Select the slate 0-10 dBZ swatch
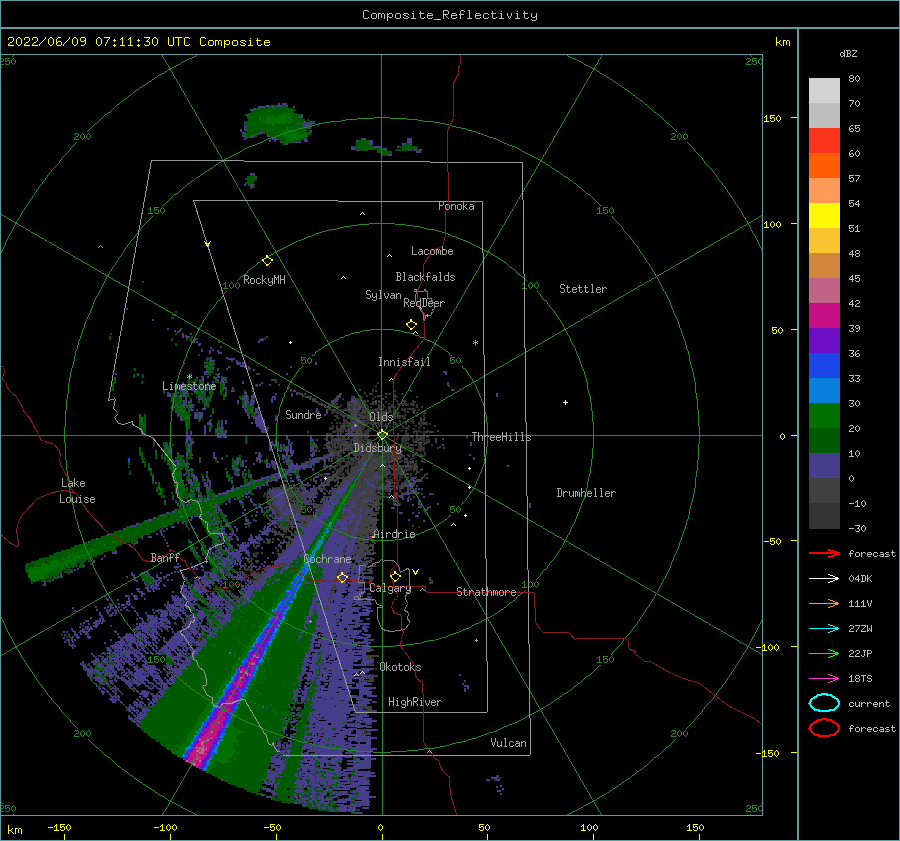 click(x=824, y=466)
